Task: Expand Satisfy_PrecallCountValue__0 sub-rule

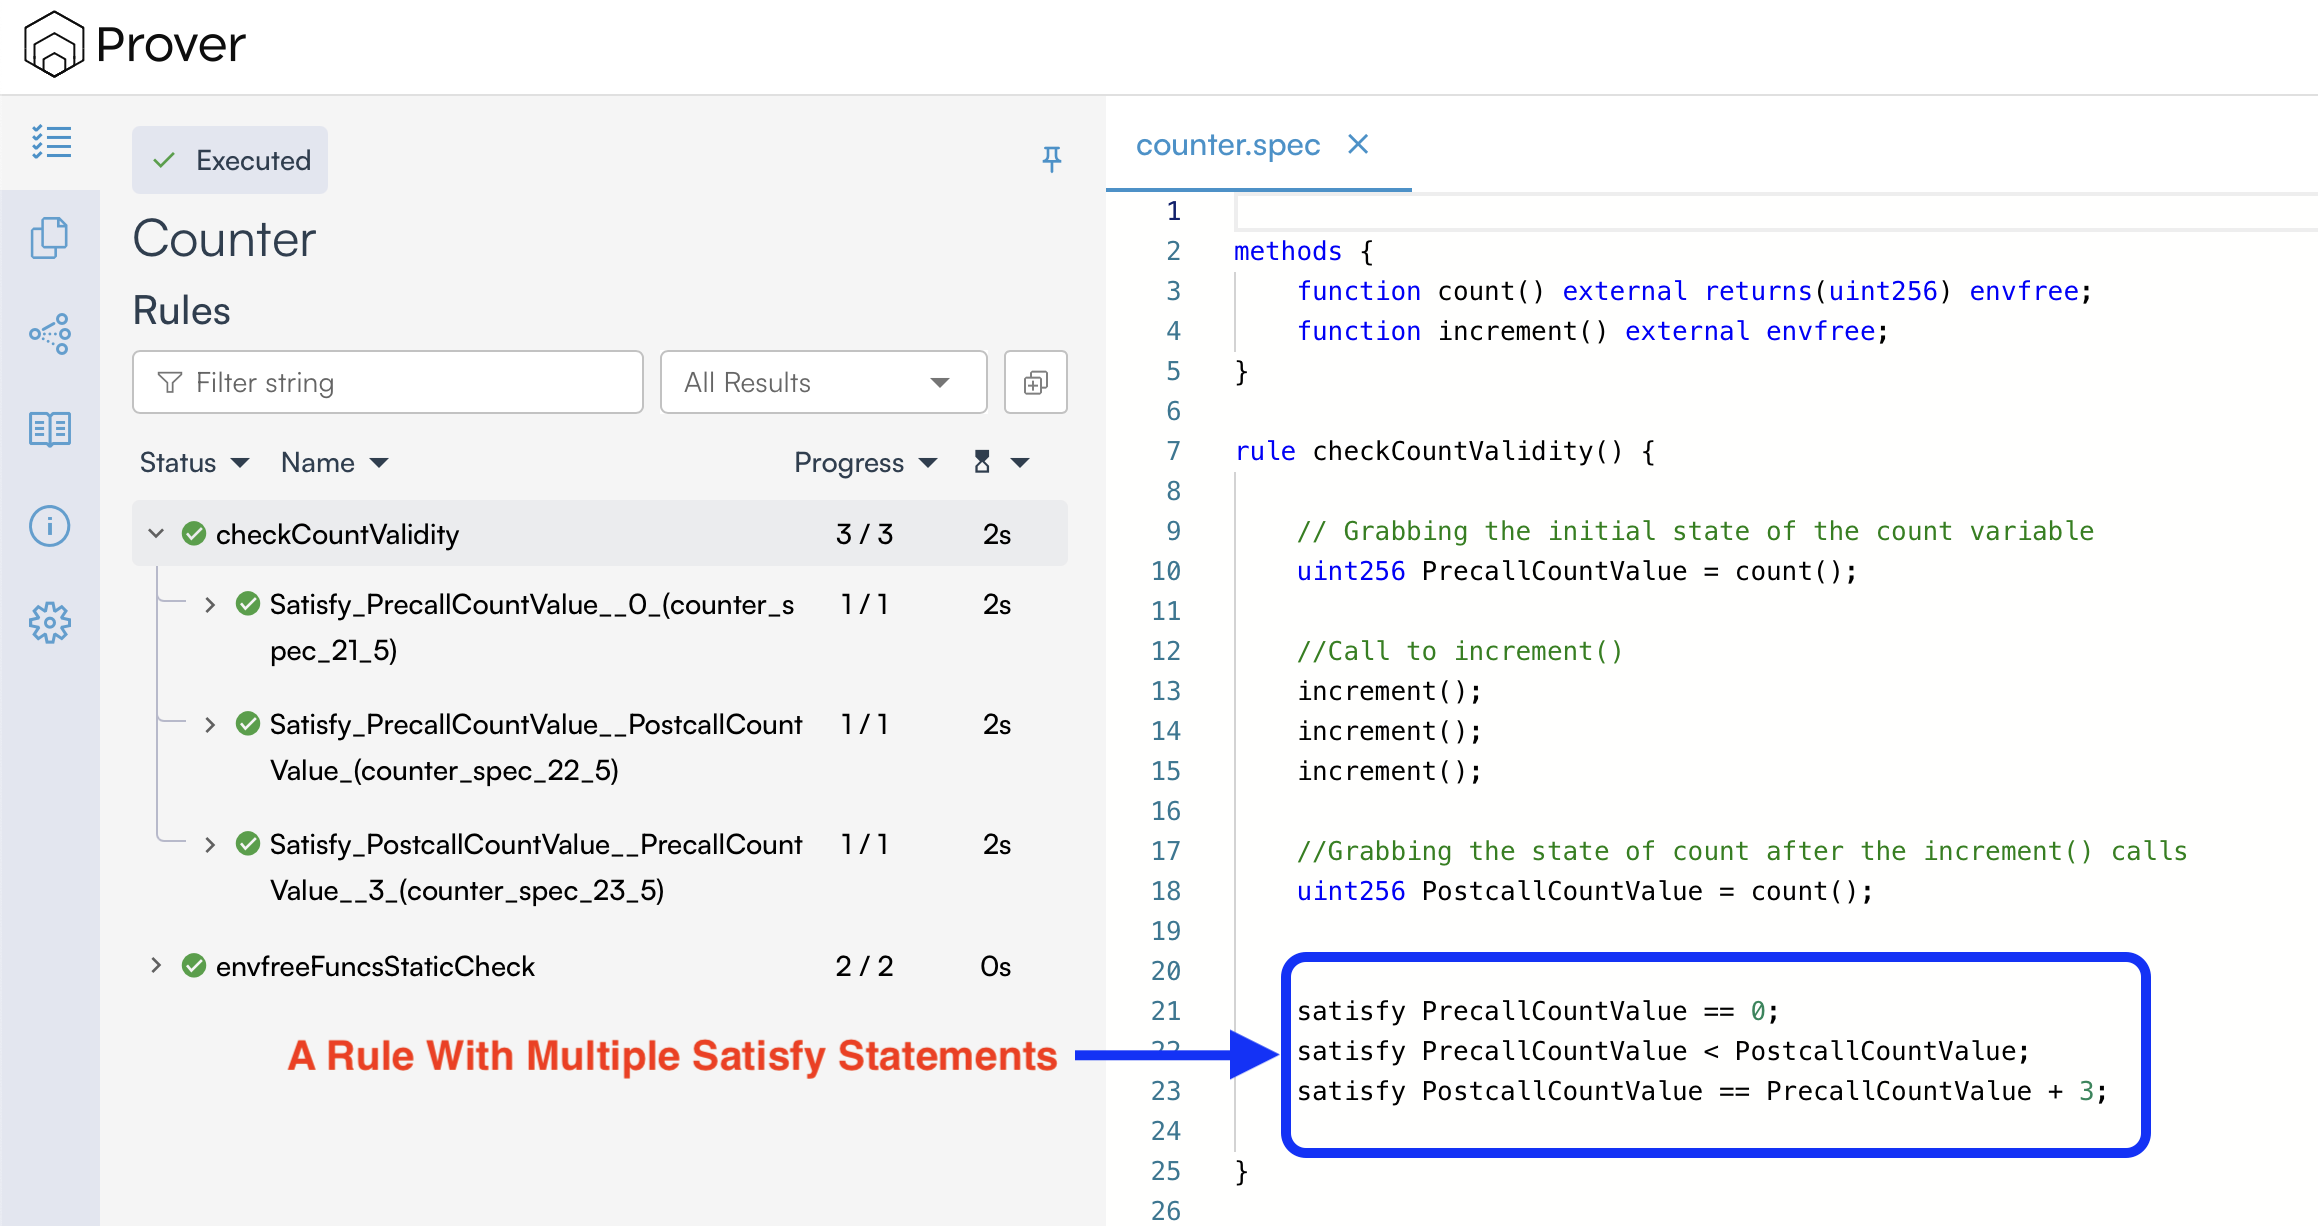Action: (210, 605)
